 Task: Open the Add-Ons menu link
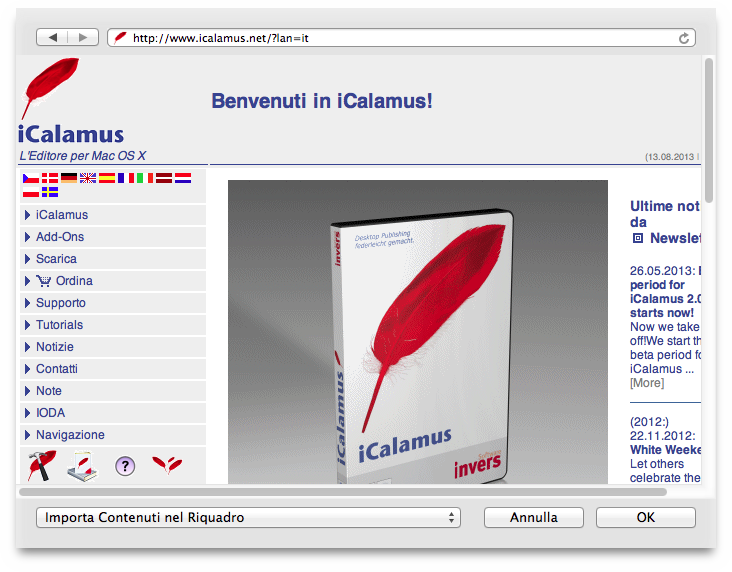[x=60, y=237]
